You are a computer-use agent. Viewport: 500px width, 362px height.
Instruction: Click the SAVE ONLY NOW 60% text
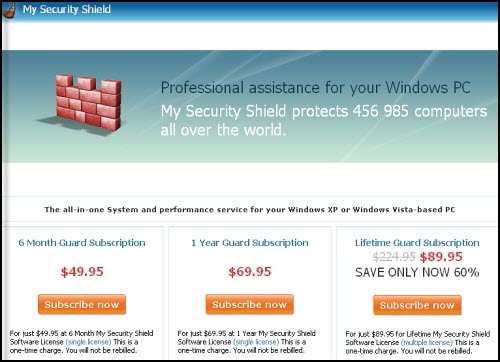point(417,272)
